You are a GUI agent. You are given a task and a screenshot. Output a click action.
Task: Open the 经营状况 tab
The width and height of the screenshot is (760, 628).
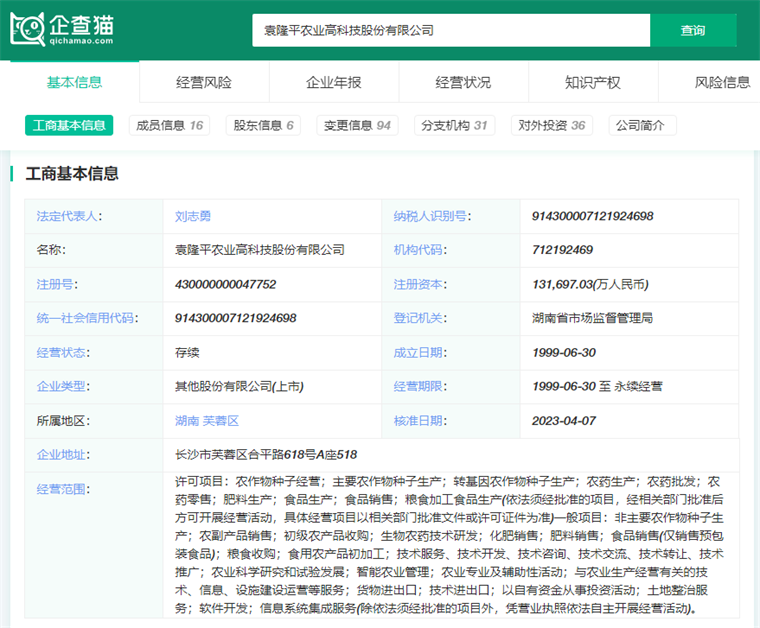463,82
